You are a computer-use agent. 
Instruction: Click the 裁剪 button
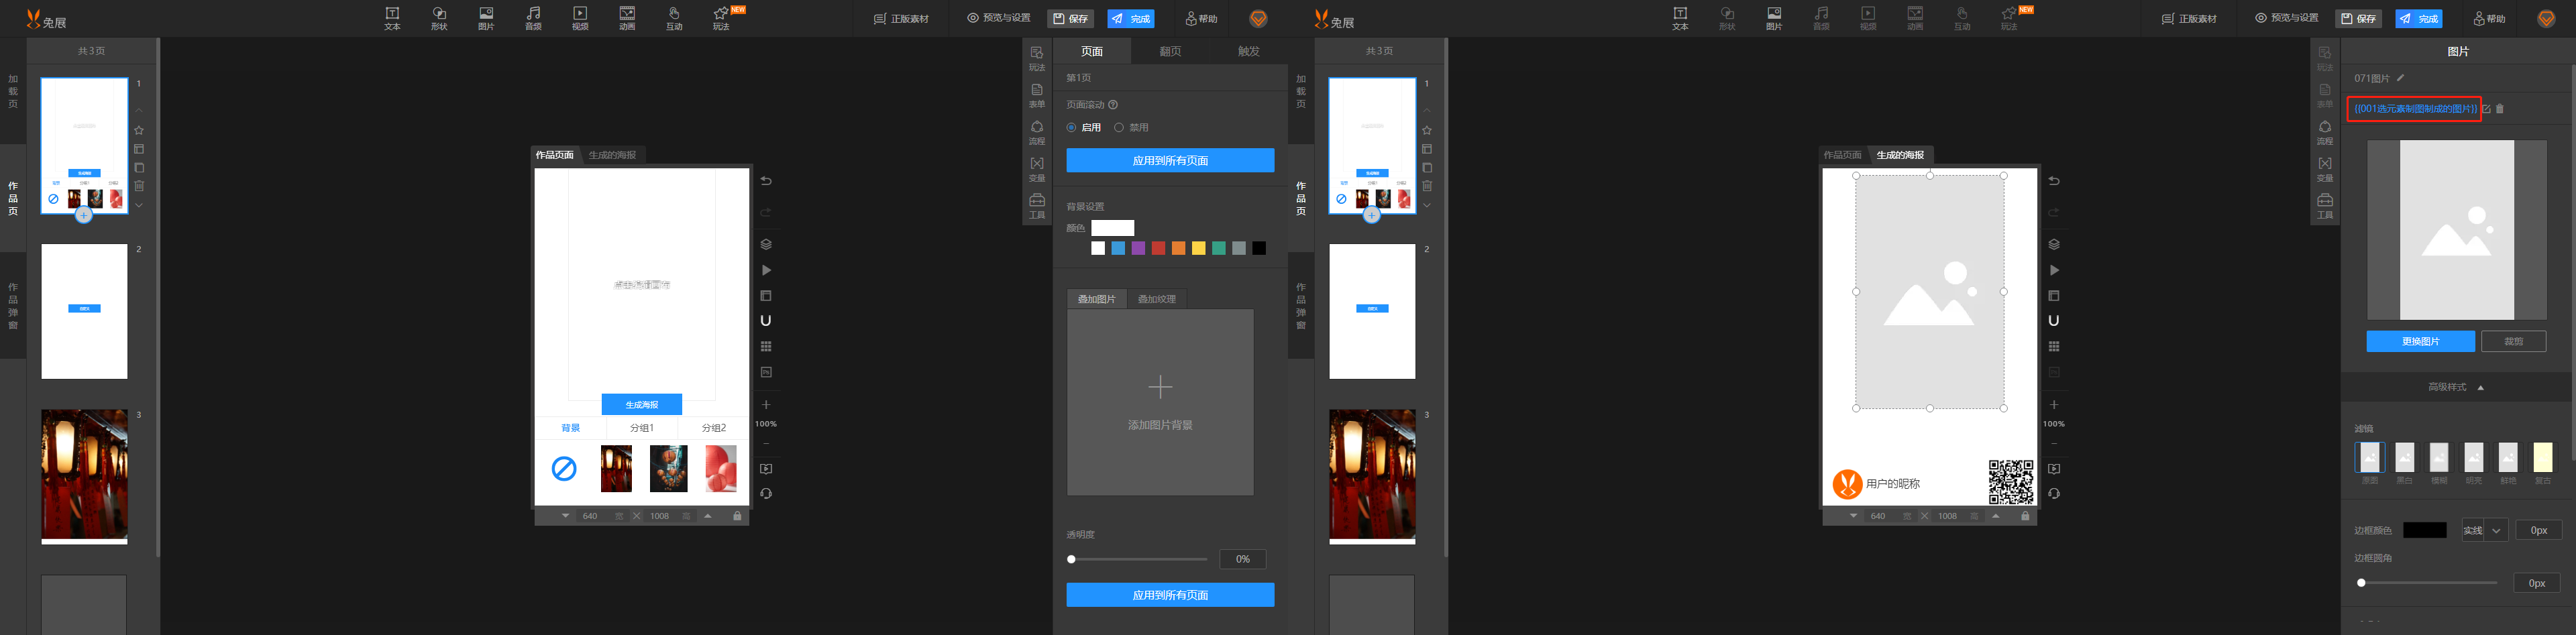tap(2513, 341)
